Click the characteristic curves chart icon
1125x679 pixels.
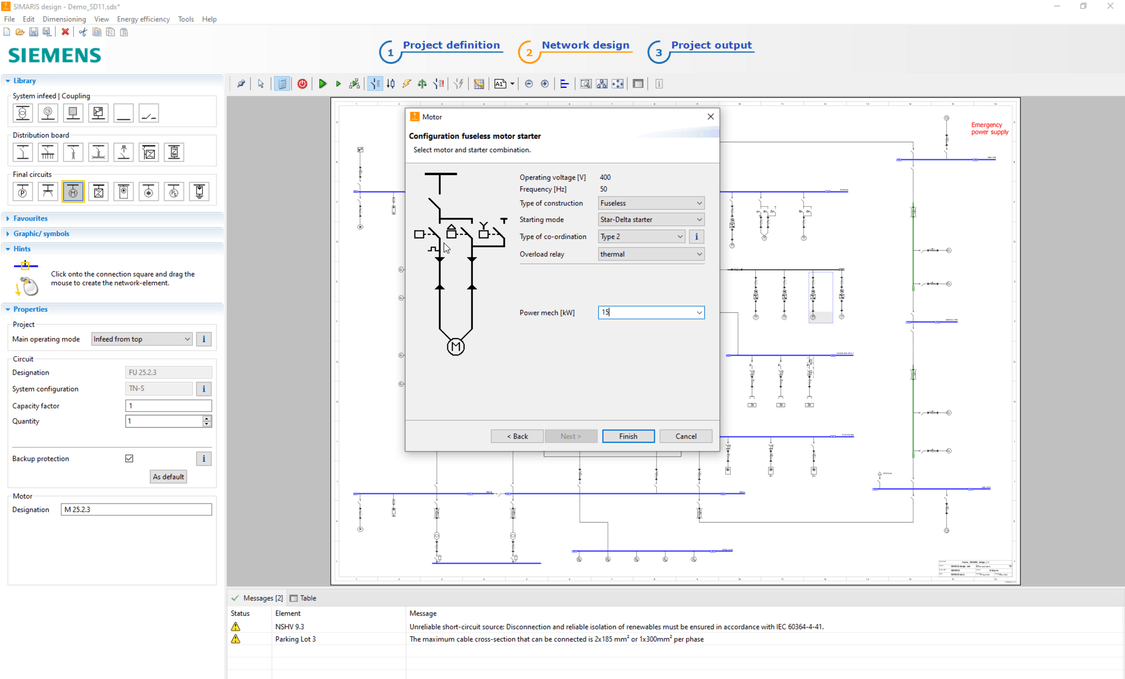479,84
